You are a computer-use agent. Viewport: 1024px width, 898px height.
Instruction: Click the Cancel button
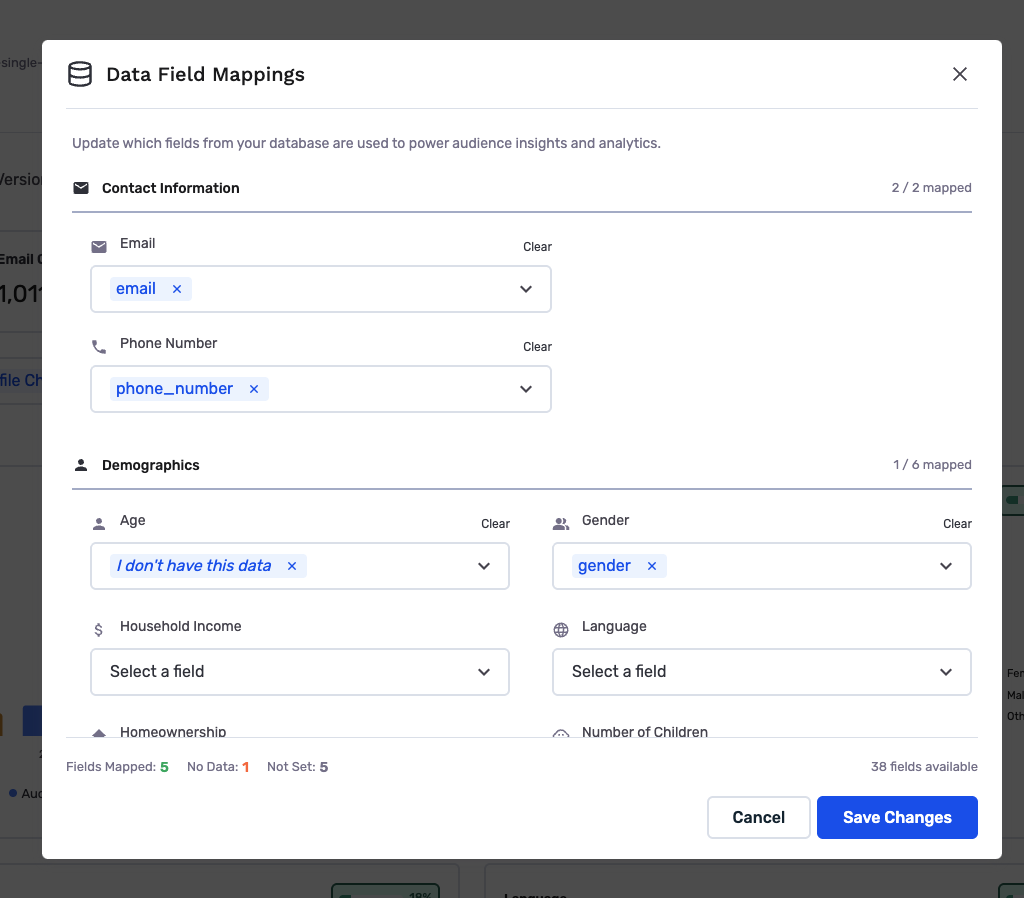758,817
